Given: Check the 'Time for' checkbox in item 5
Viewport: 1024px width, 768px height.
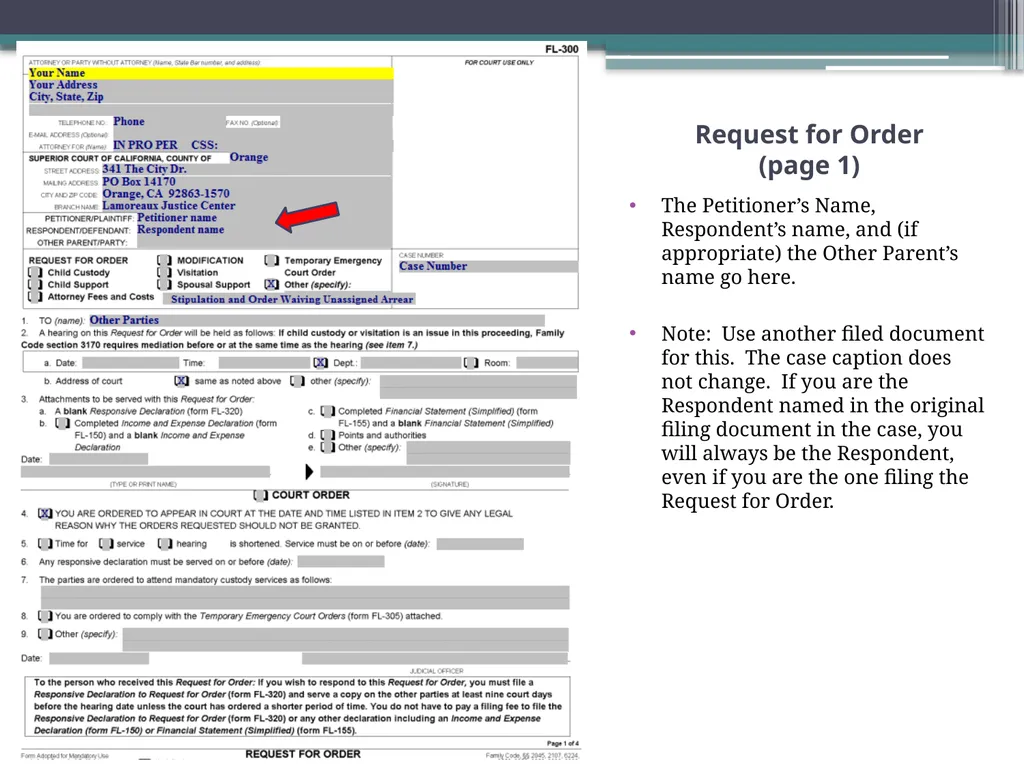Looking at the screenshot, I should coord(45,543).
